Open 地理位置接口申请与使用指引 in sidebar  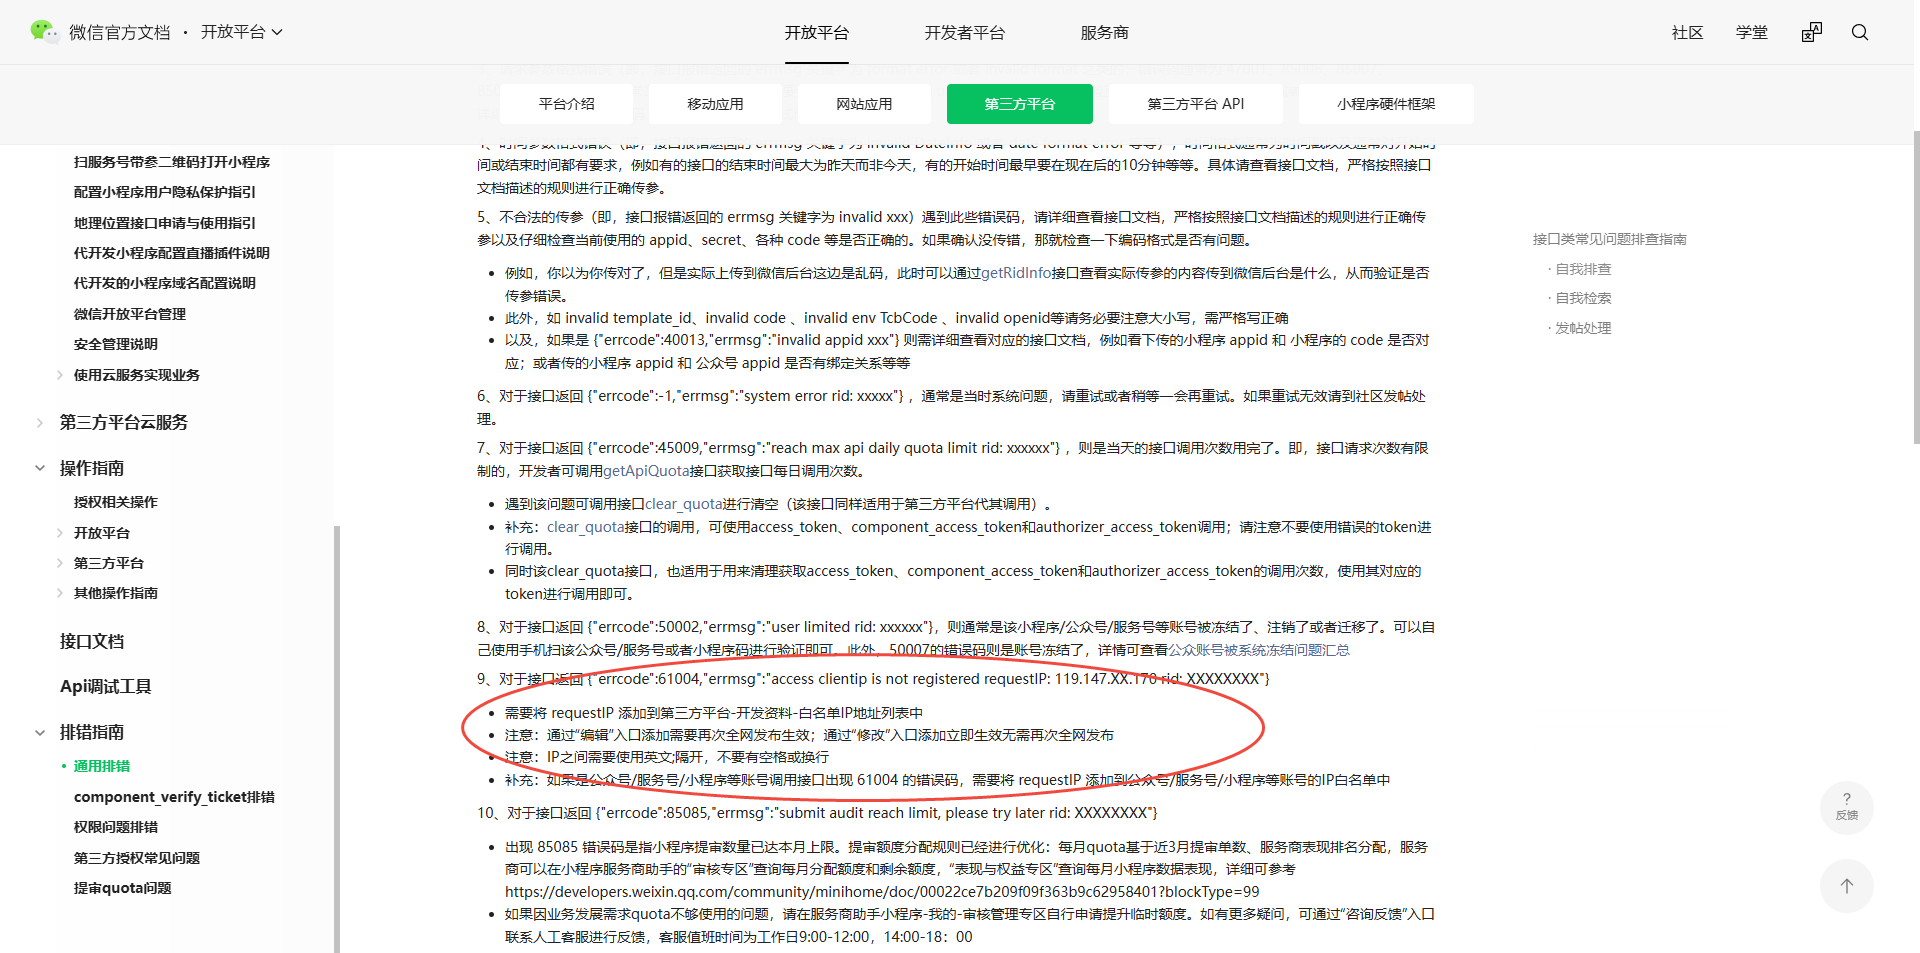coord(165,223)
